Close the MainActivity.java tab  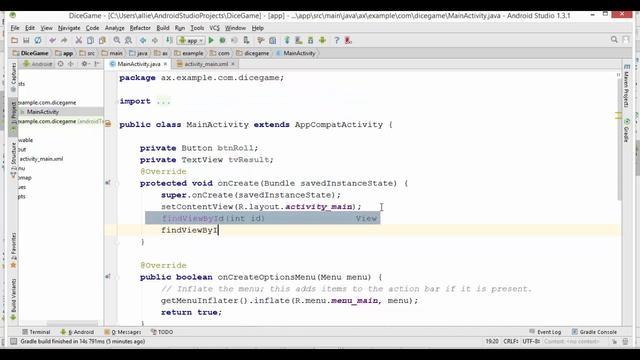(x=165, y=64)
